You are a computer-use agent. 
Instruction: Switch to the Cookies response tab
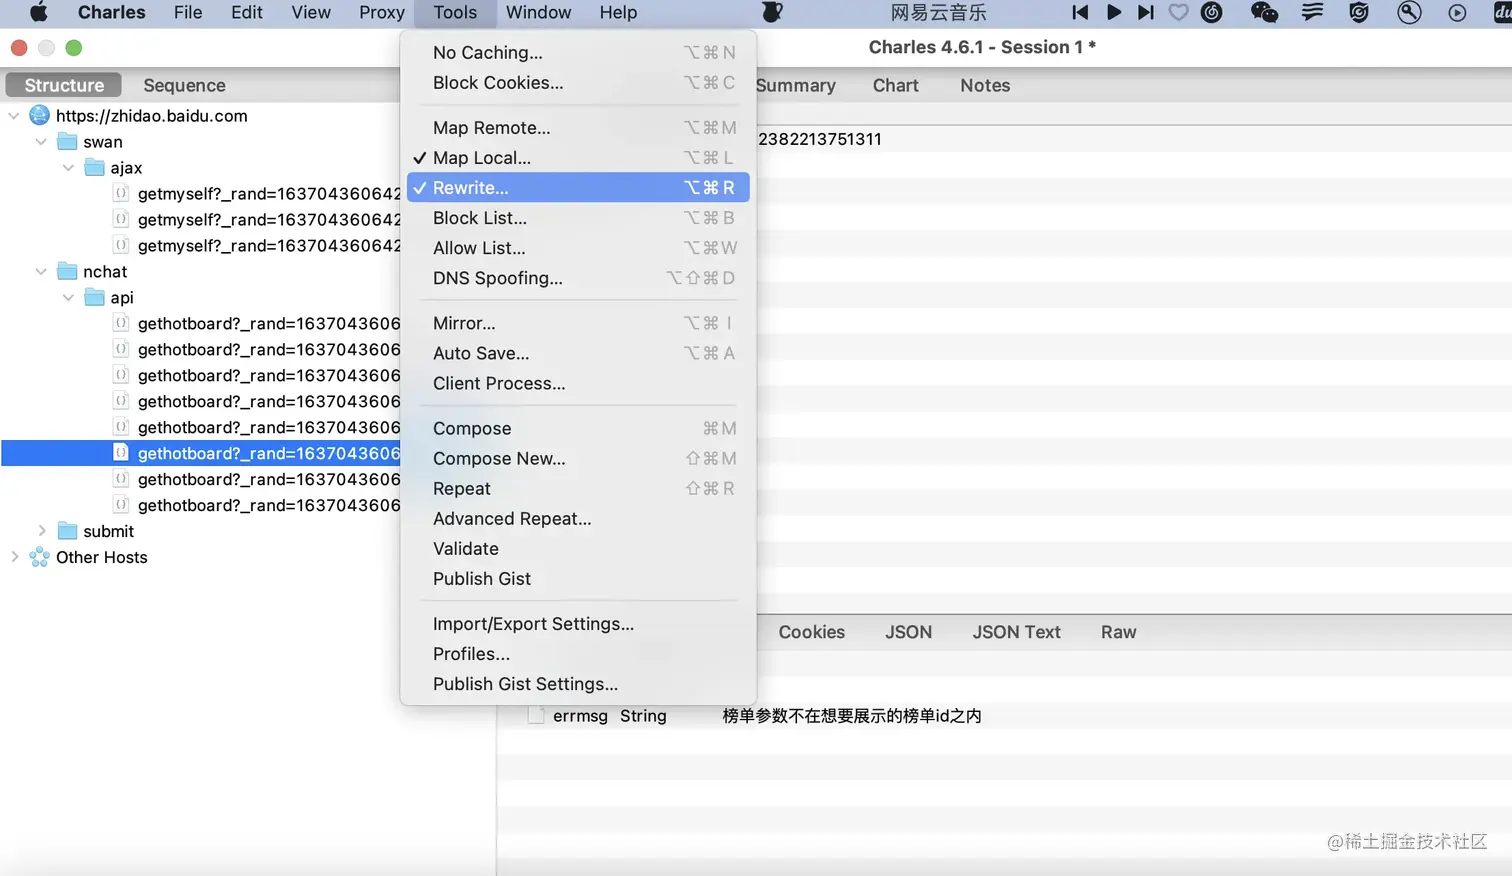[811, 632]
